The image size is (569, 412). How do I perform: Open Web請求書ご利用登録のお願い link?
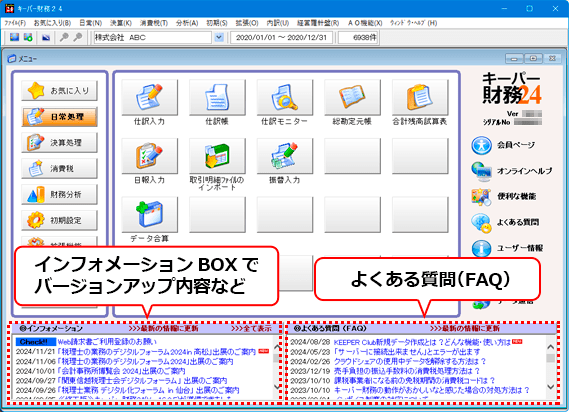click(107, 342)
